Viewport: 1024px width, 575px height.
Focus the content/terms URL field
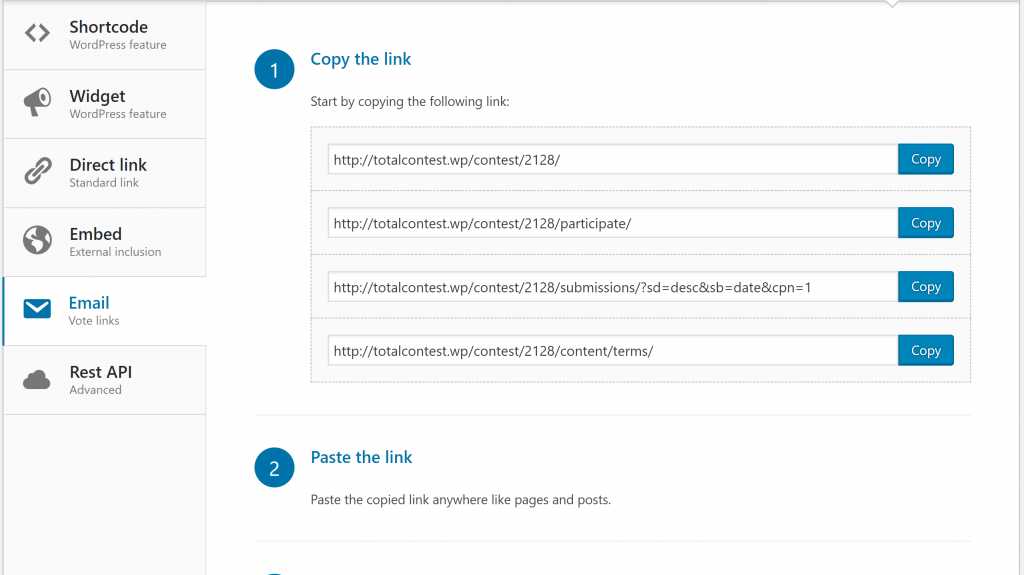click(x=613, y=350)
